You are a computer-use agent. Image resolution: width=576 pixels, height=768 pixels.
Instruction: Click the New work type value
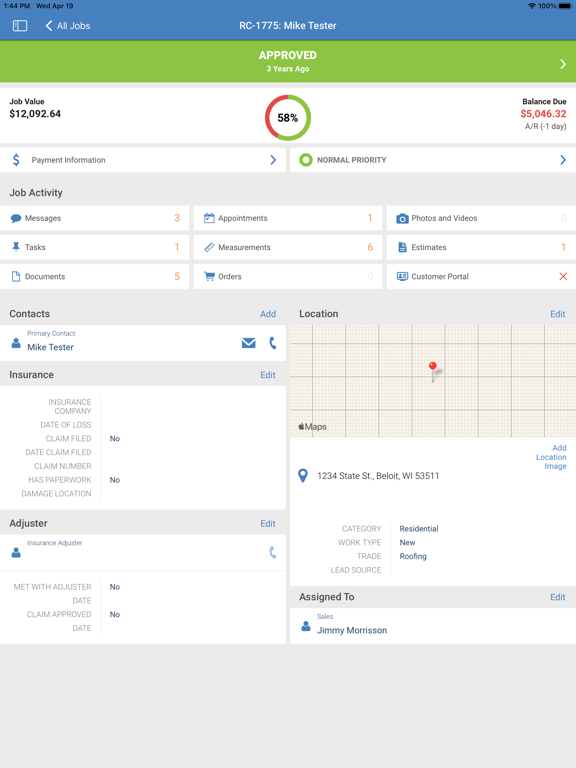[x=408, y=543]
